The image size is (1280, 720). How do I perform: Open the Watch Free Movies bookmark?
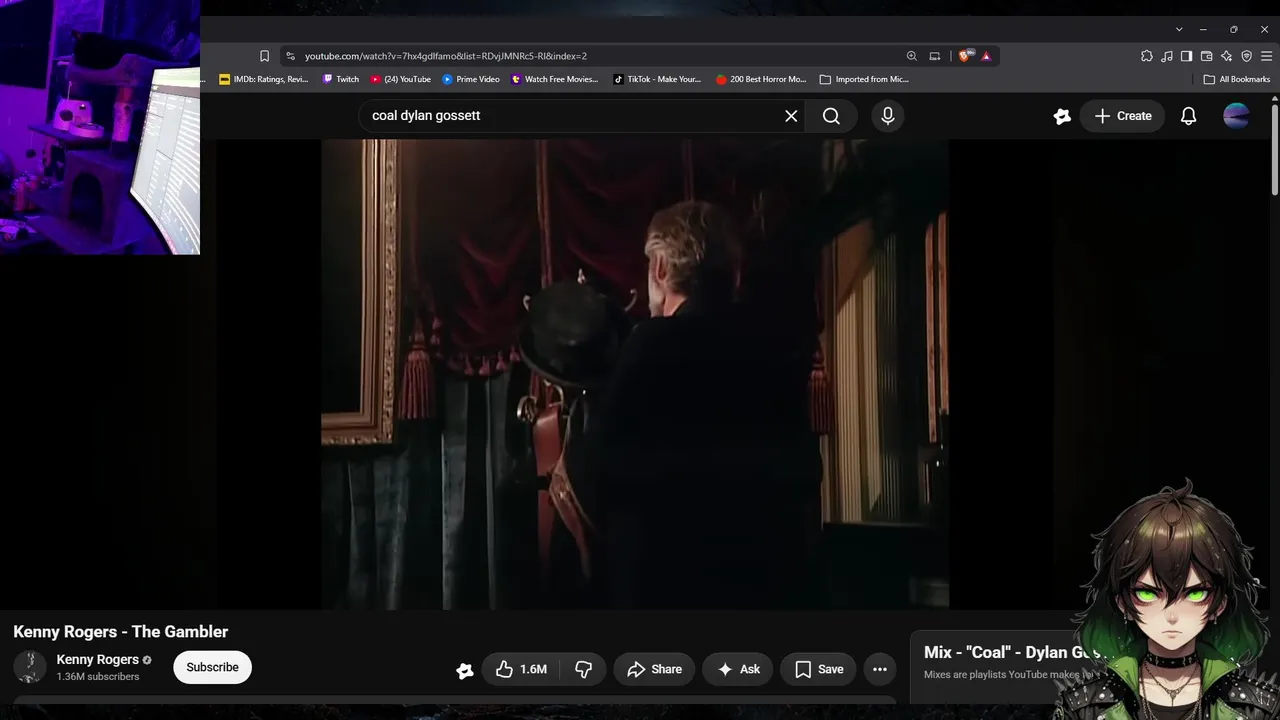[x=555, y=79]
